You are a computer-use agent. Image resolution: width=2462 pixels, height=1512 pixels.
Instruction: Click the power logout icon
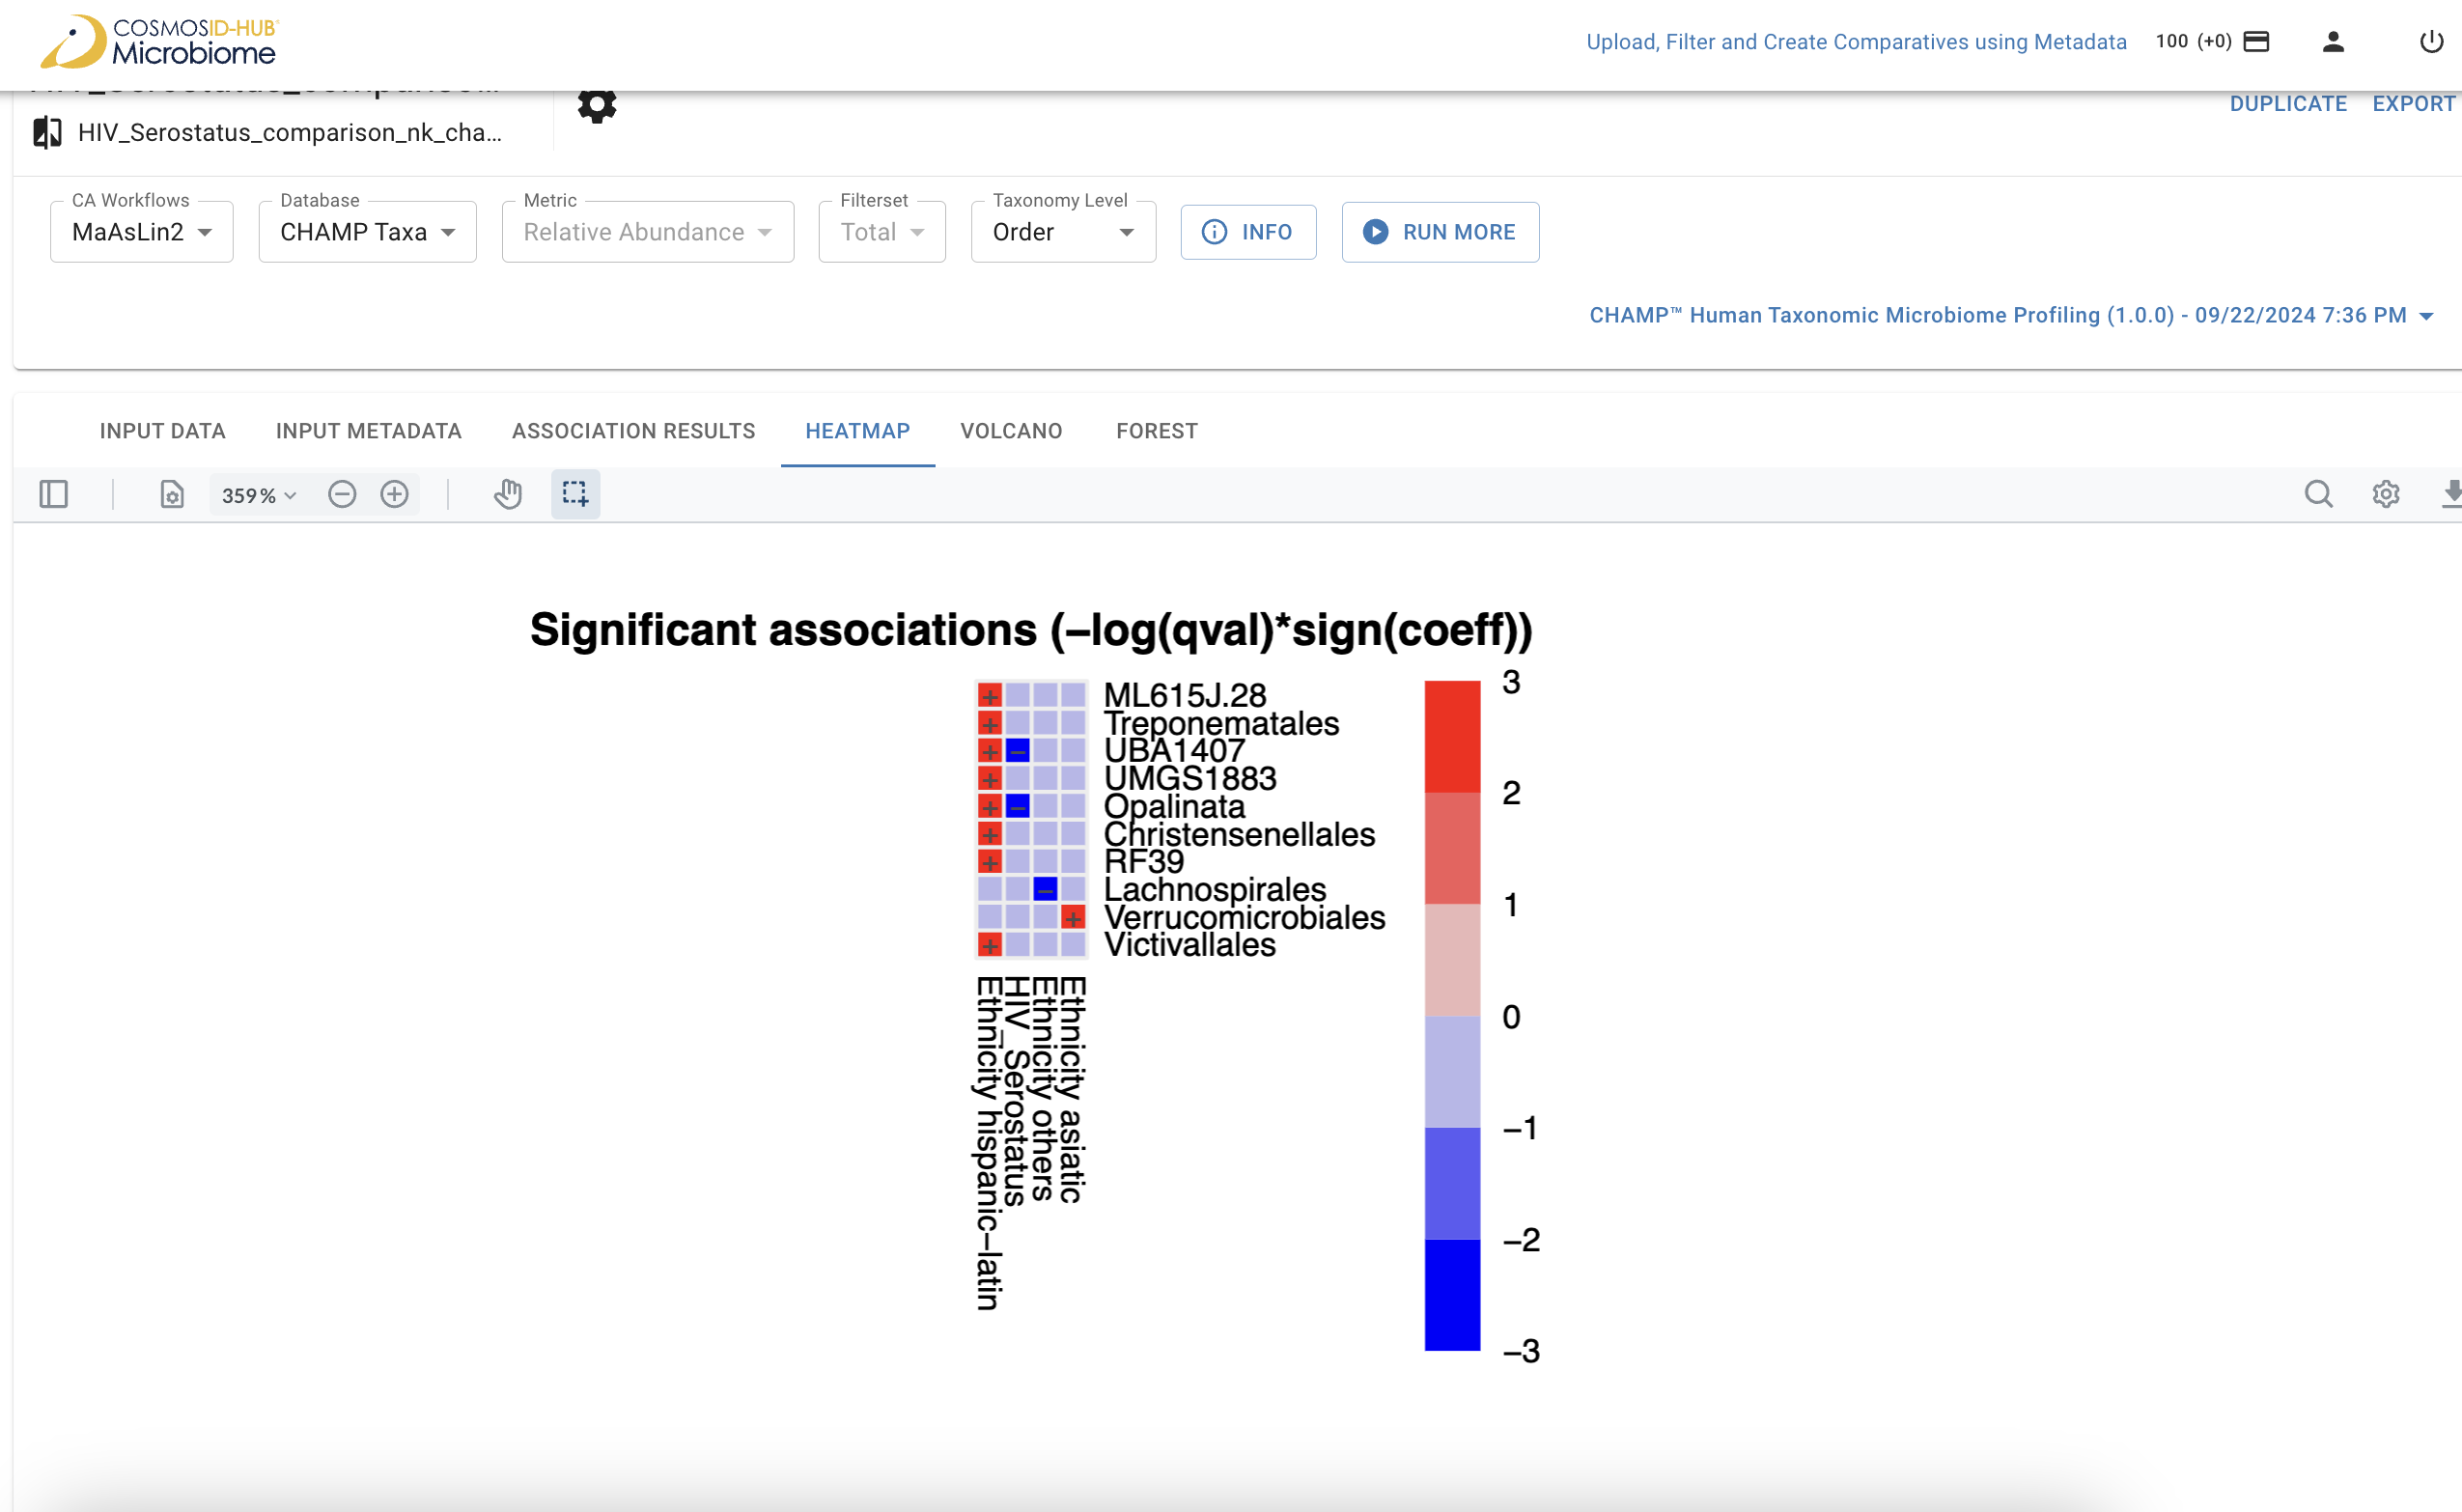tap(2431, 41)
